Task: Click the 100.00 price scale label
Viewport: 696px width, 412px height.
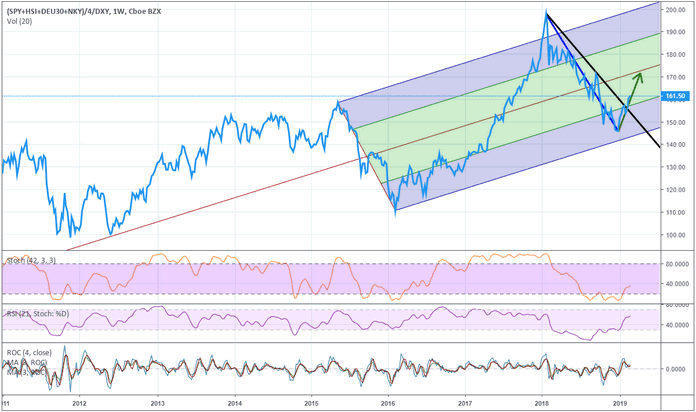Action: tap(677, 234)
